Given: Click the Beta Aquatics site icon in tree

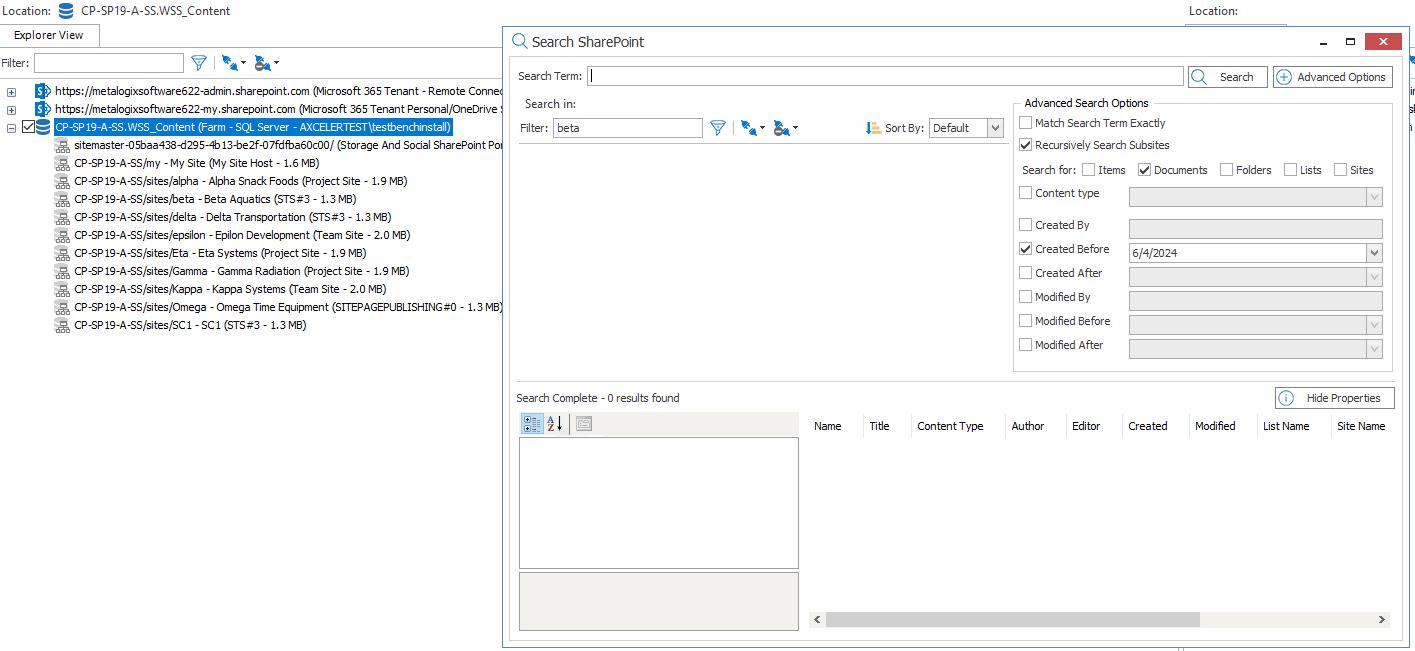Looking at the screenshot, I should pos(62,199).
